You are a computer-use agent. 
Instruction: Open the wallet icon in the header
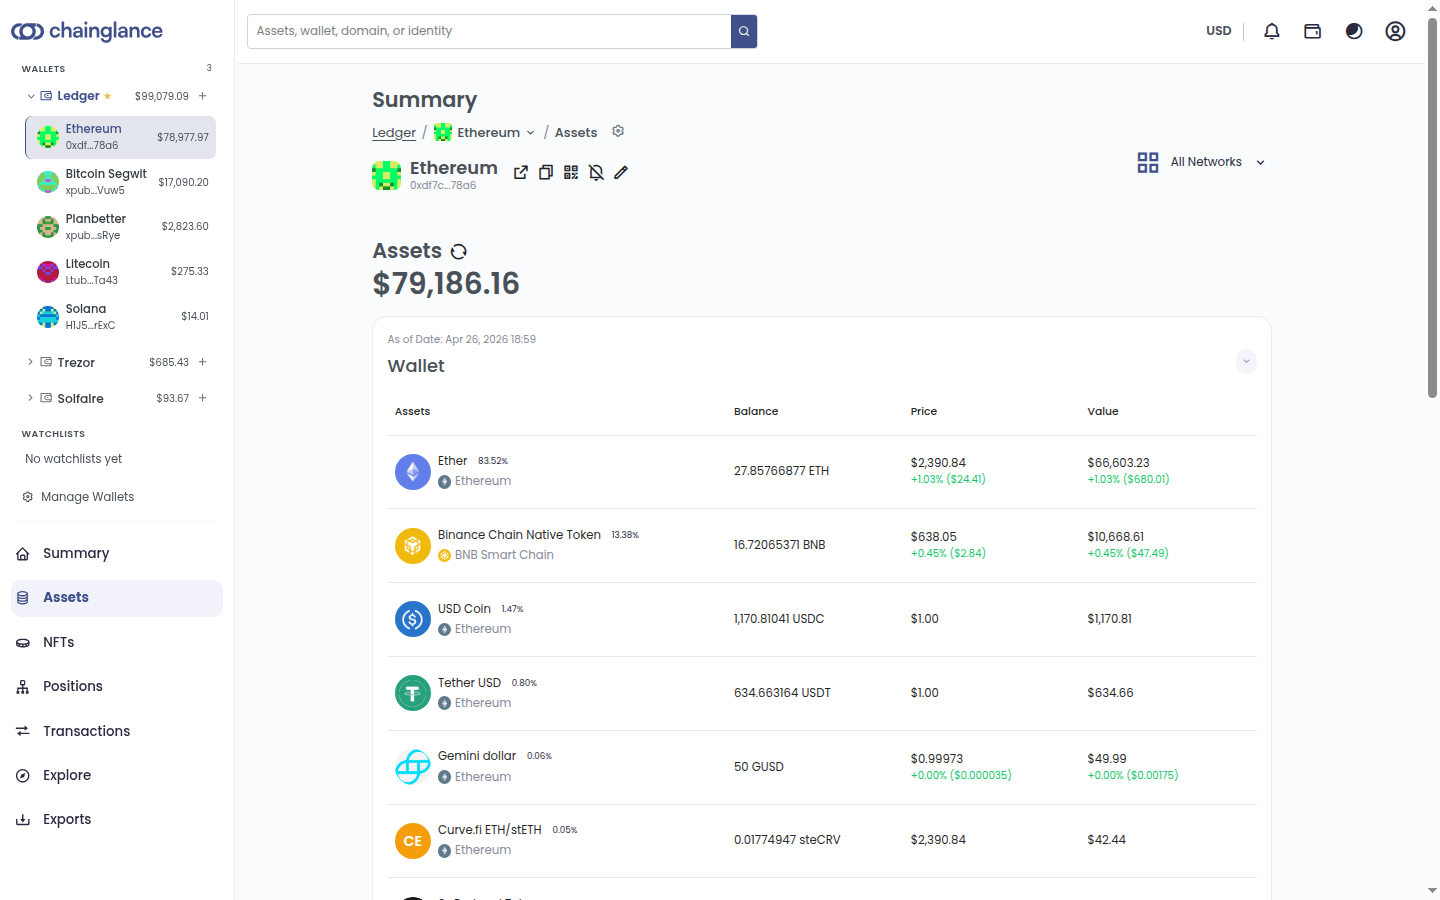pyautogui.click(x=1313, y=31)
